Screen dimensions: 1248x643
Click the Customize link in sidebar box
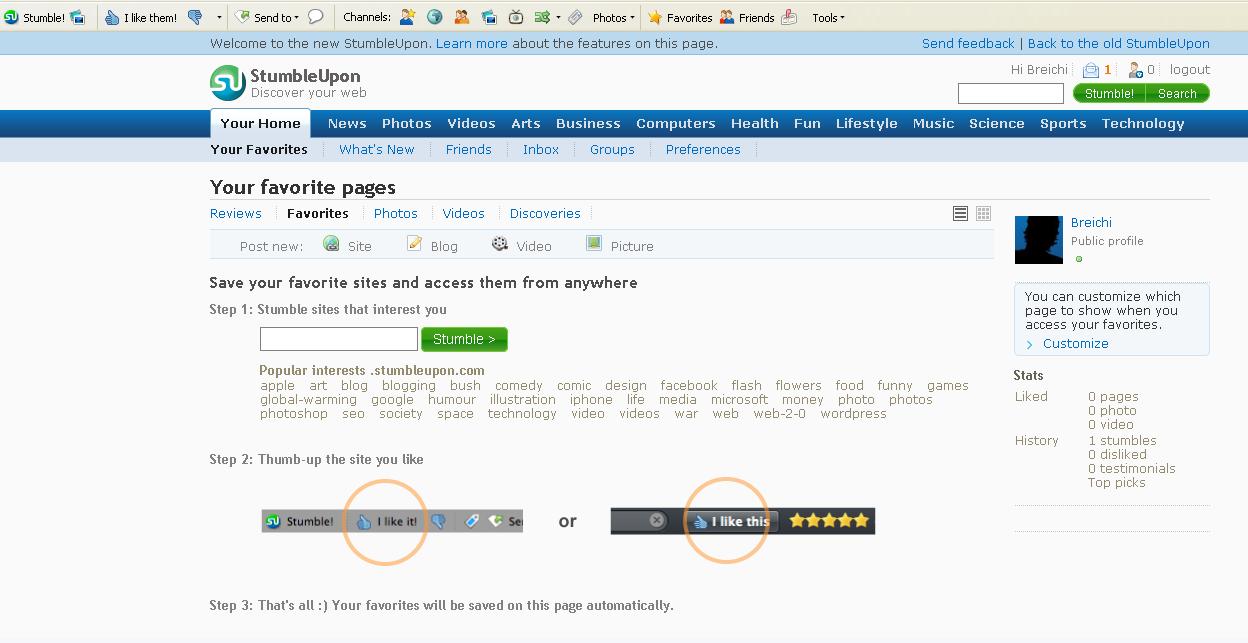point(1076,344)
